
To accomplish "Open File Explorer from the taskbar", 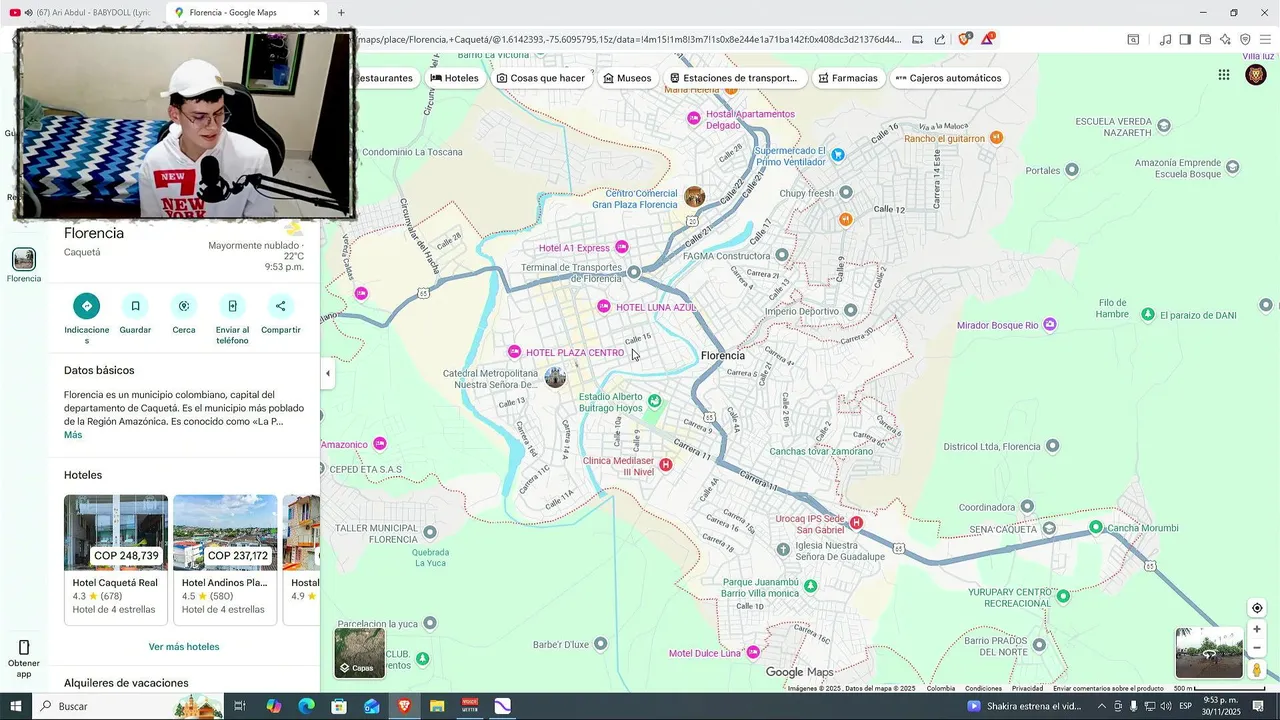I will click(437, 706).
